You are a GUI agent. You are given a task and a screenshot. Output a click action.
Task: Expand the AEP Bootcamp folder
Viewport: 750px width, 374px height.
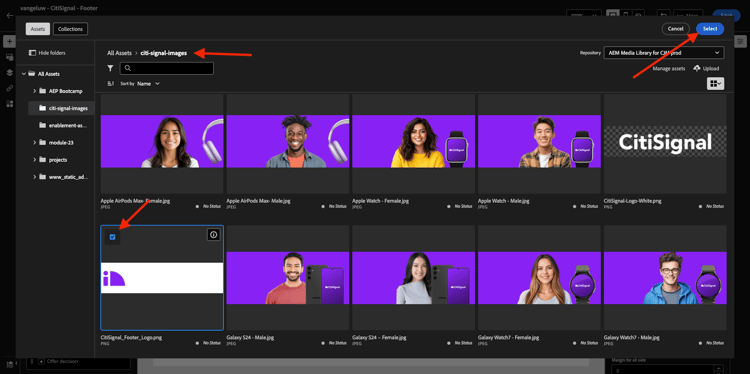(35, 91)
